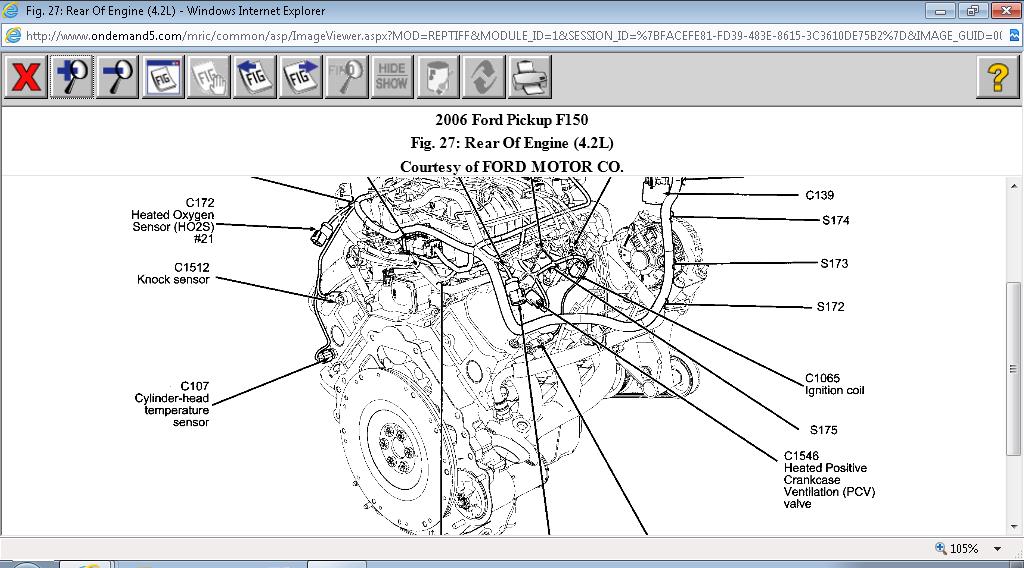Click the vertical scrollbar up arrow
Screen dimensions: 1024x568
[x=1014, y=186]
